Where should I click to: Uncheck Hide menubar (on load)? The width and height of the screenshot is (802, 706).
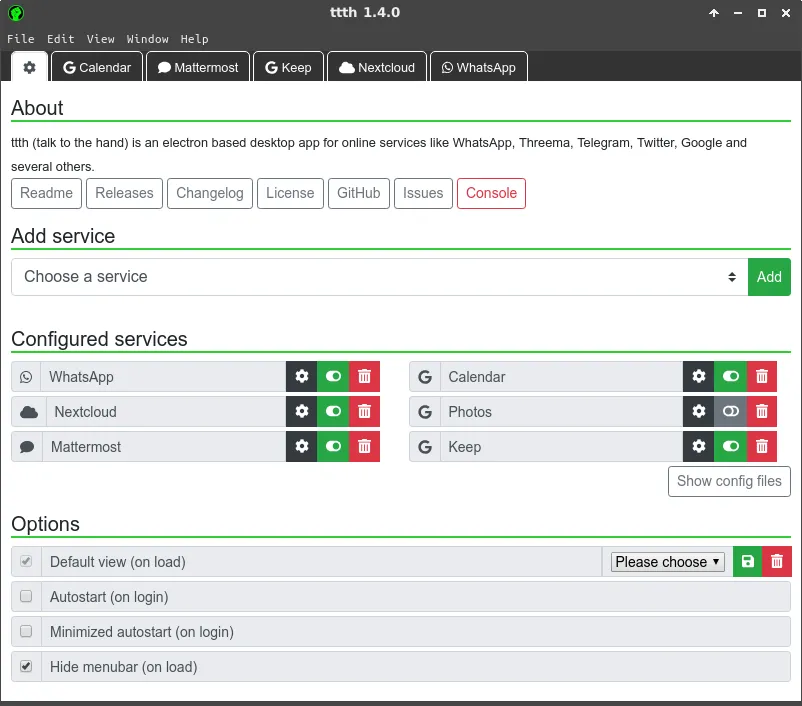[26, 666]
